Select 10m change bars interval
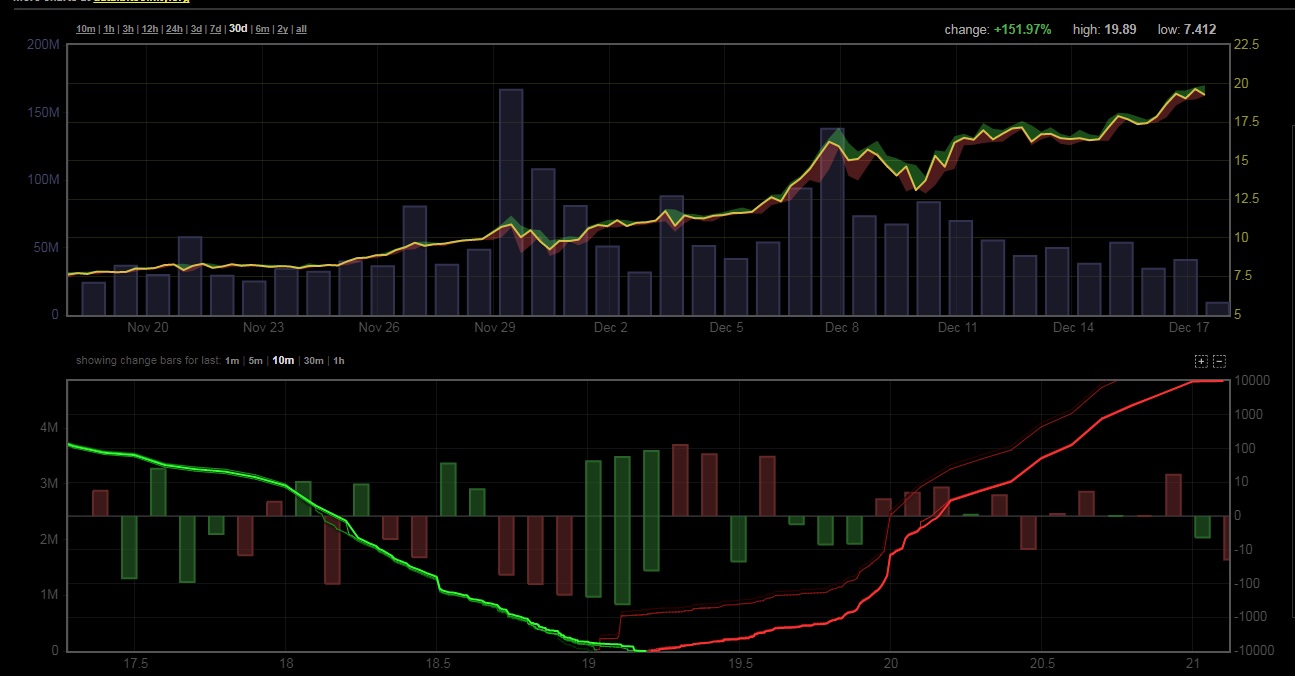 click(x=283, y=361)
